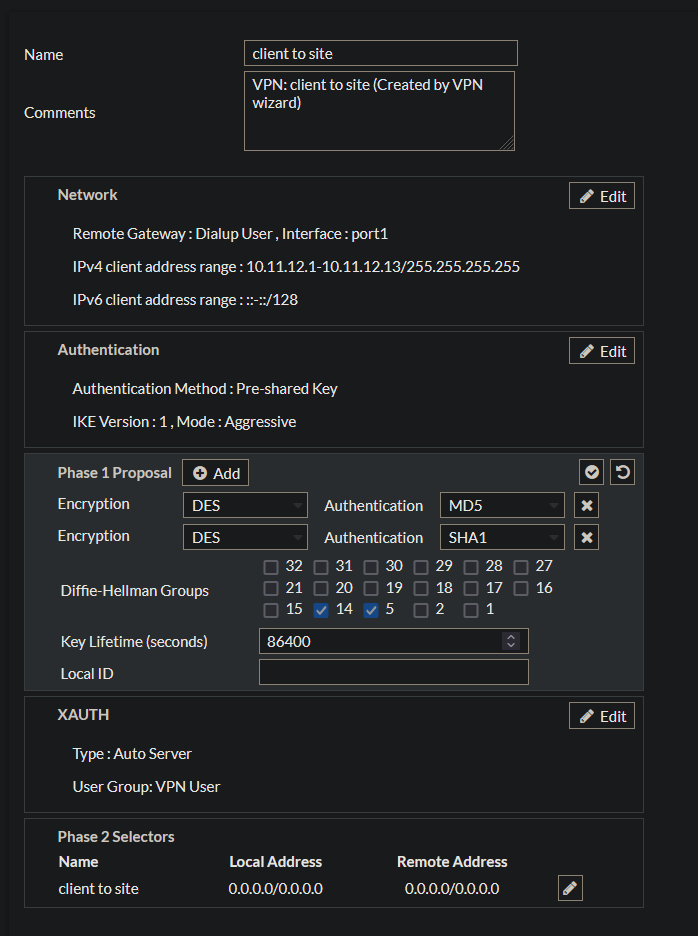Viewport: 698px width, 936px height.
Task: Uncheck Diffie-Hellman group 5
Action: coord(371,610)
